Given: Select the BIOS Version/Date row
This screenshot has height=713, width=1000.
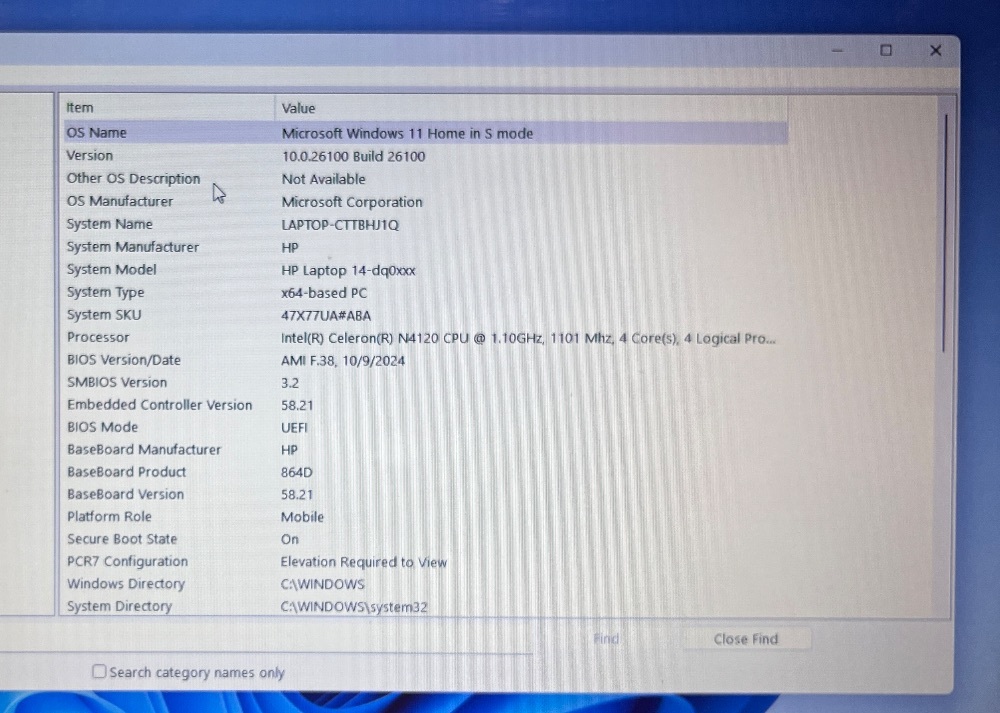Looking at the screenshot, I should [124, 360].
